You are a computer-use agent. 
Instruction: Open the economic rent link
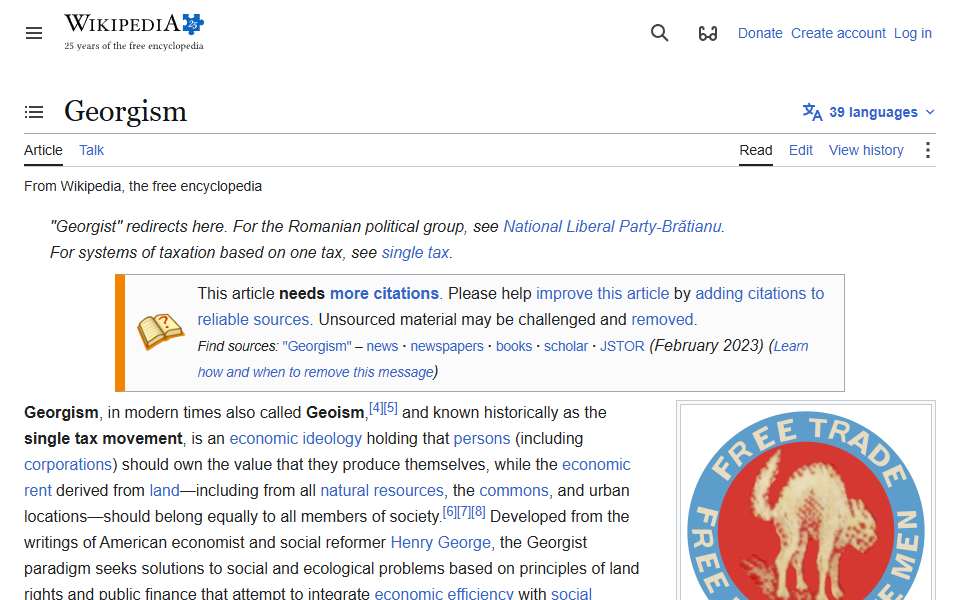pyautogui.click(x=596, y=464)
